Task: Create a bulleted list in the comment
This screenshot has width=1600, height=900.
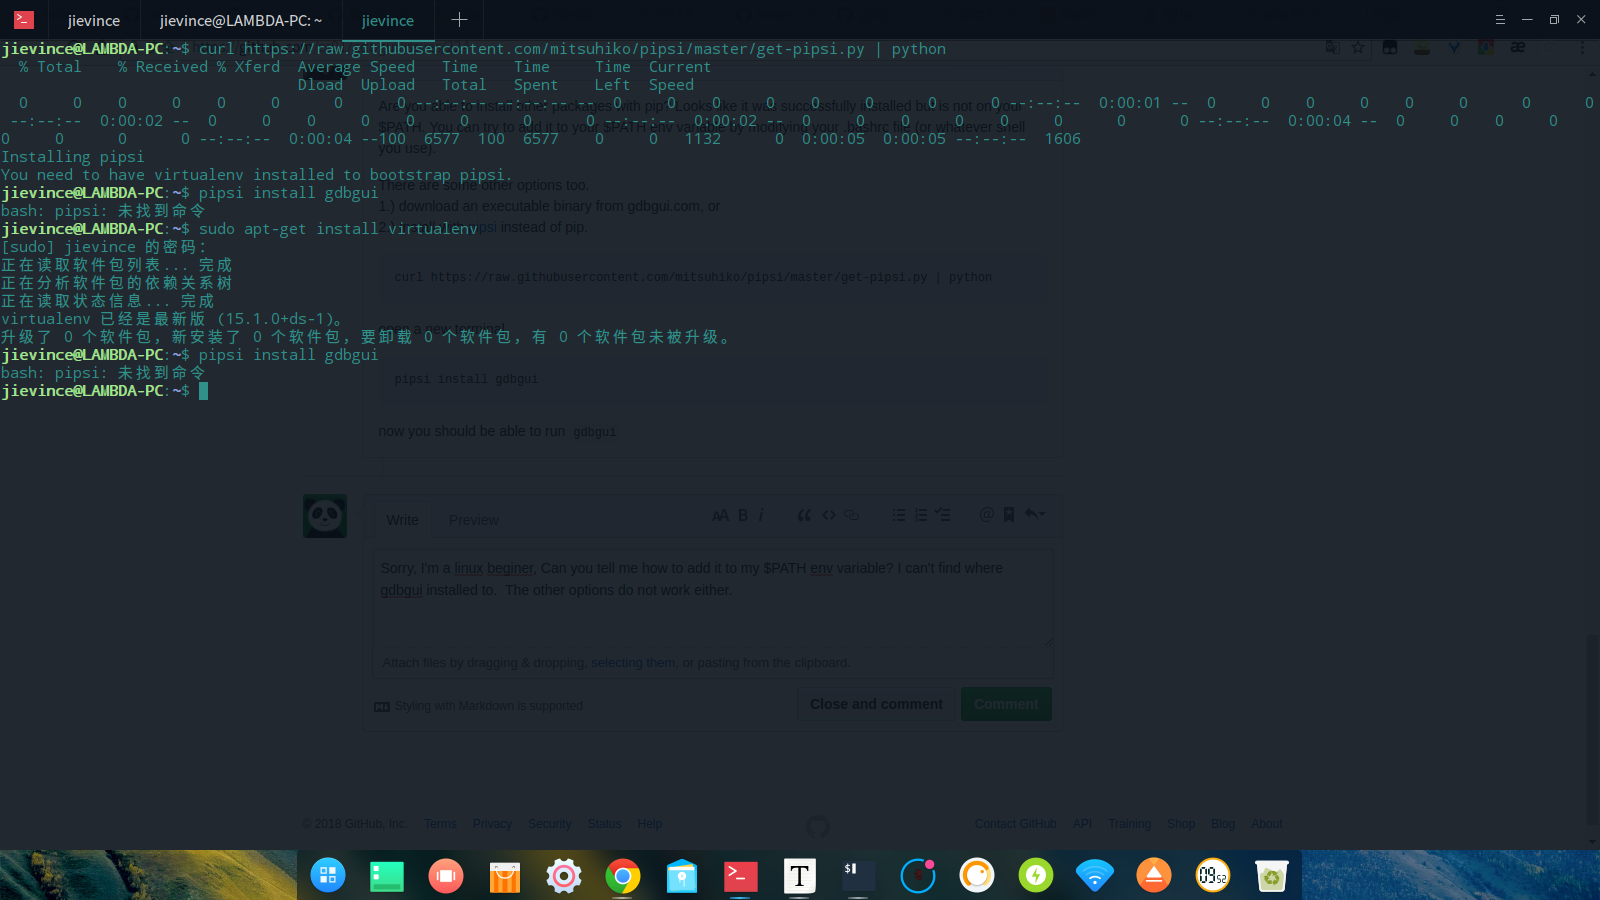Action: tap(897, 514)
